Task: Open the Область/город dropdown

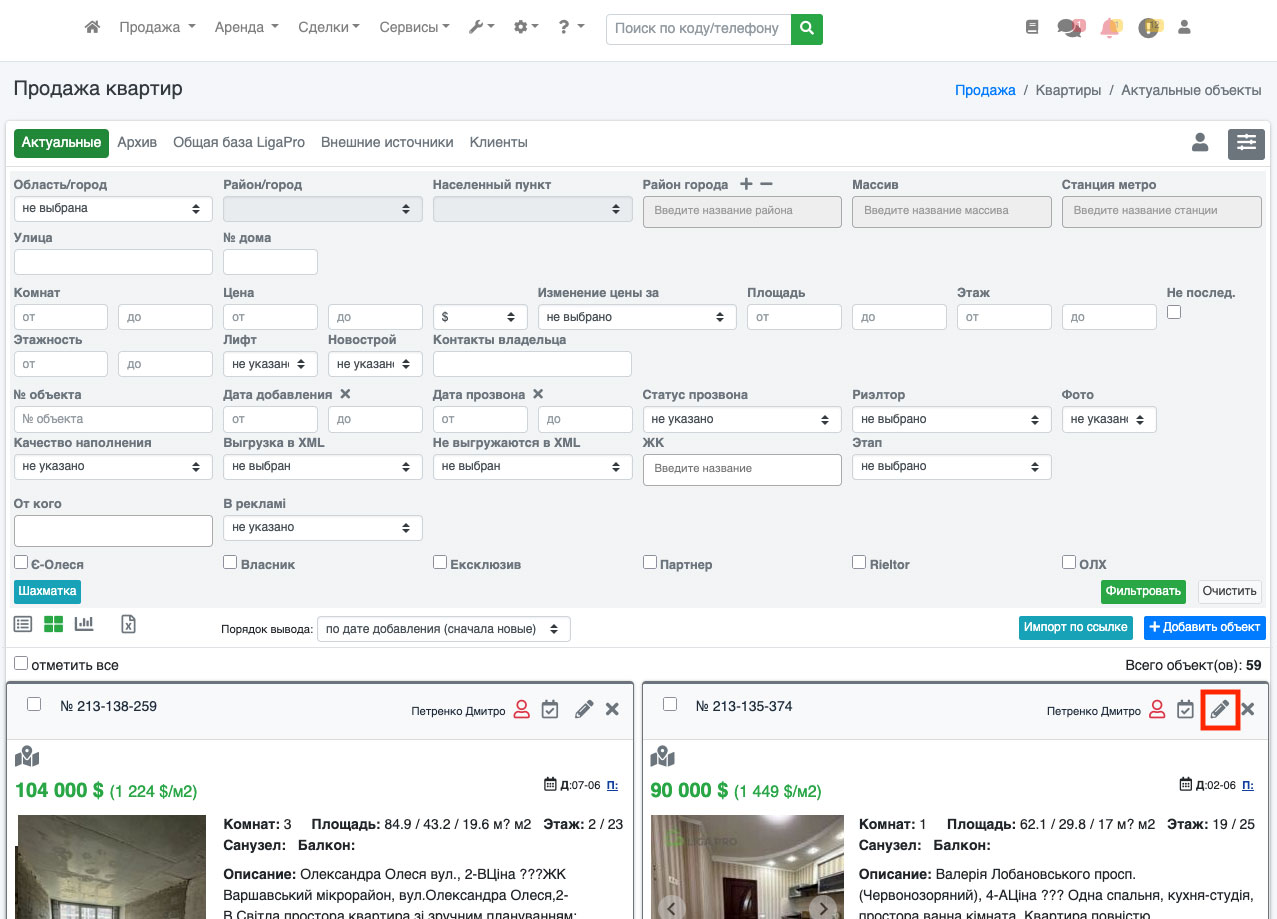Action: click(113, 209)
